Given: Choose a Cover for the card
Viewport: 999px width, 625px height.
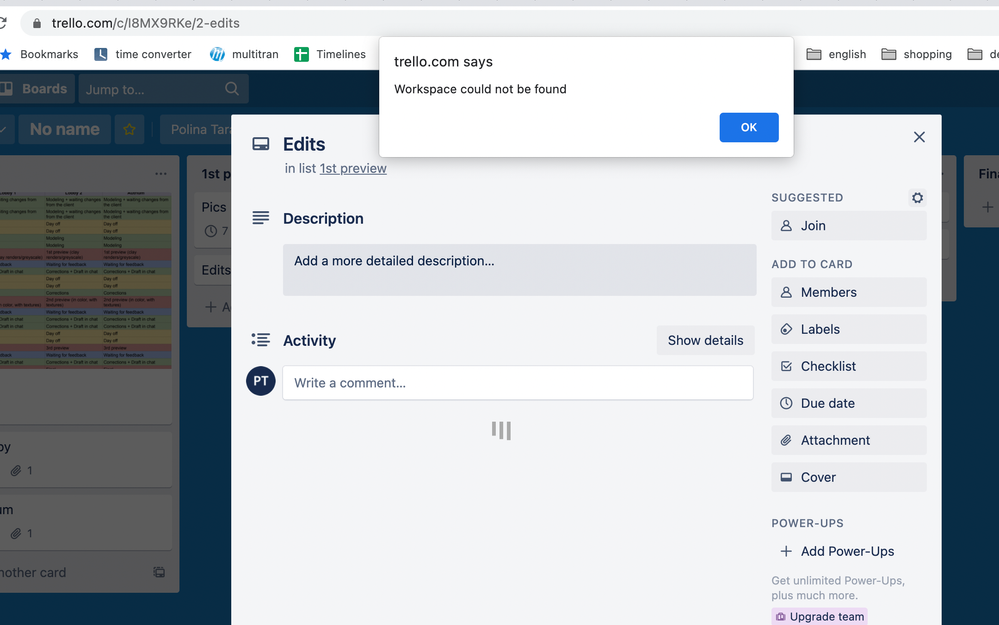Looking at the screenshot, I should click(x=849, y=477).
